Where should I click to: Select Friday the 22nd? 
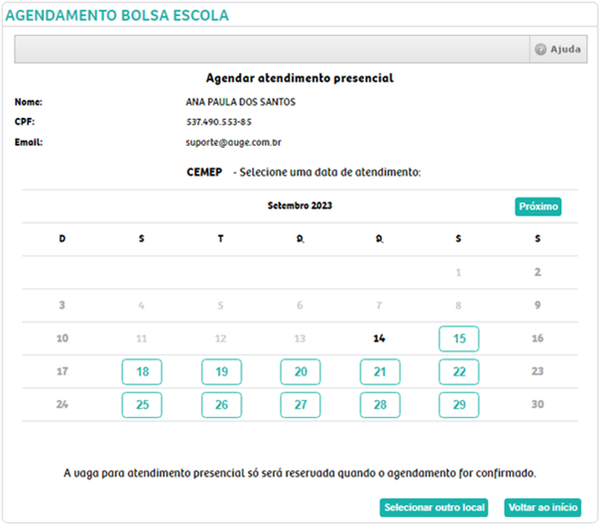(459, 372)
